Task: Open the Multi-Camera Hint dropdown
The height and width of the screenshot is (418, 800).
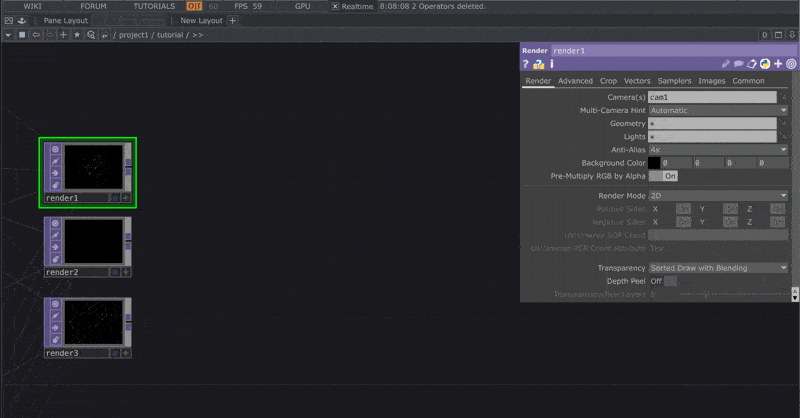Action: [718, 110]
